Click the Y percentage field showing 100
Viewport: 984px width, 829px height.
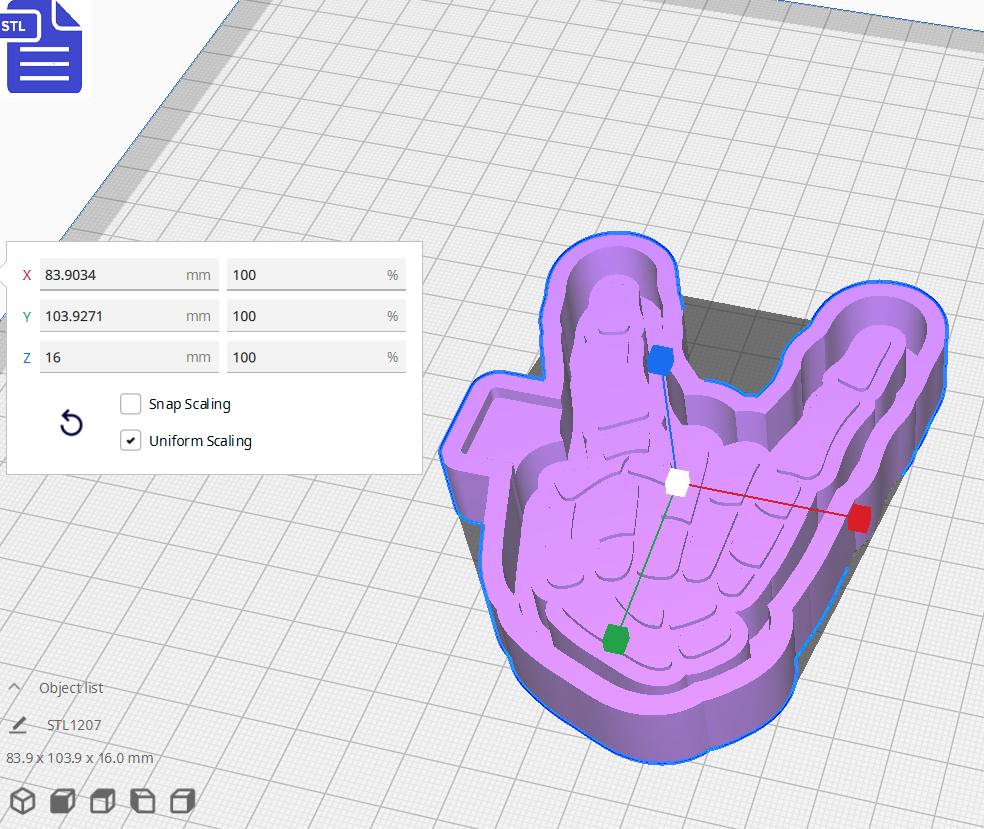(x=316, y=315)
